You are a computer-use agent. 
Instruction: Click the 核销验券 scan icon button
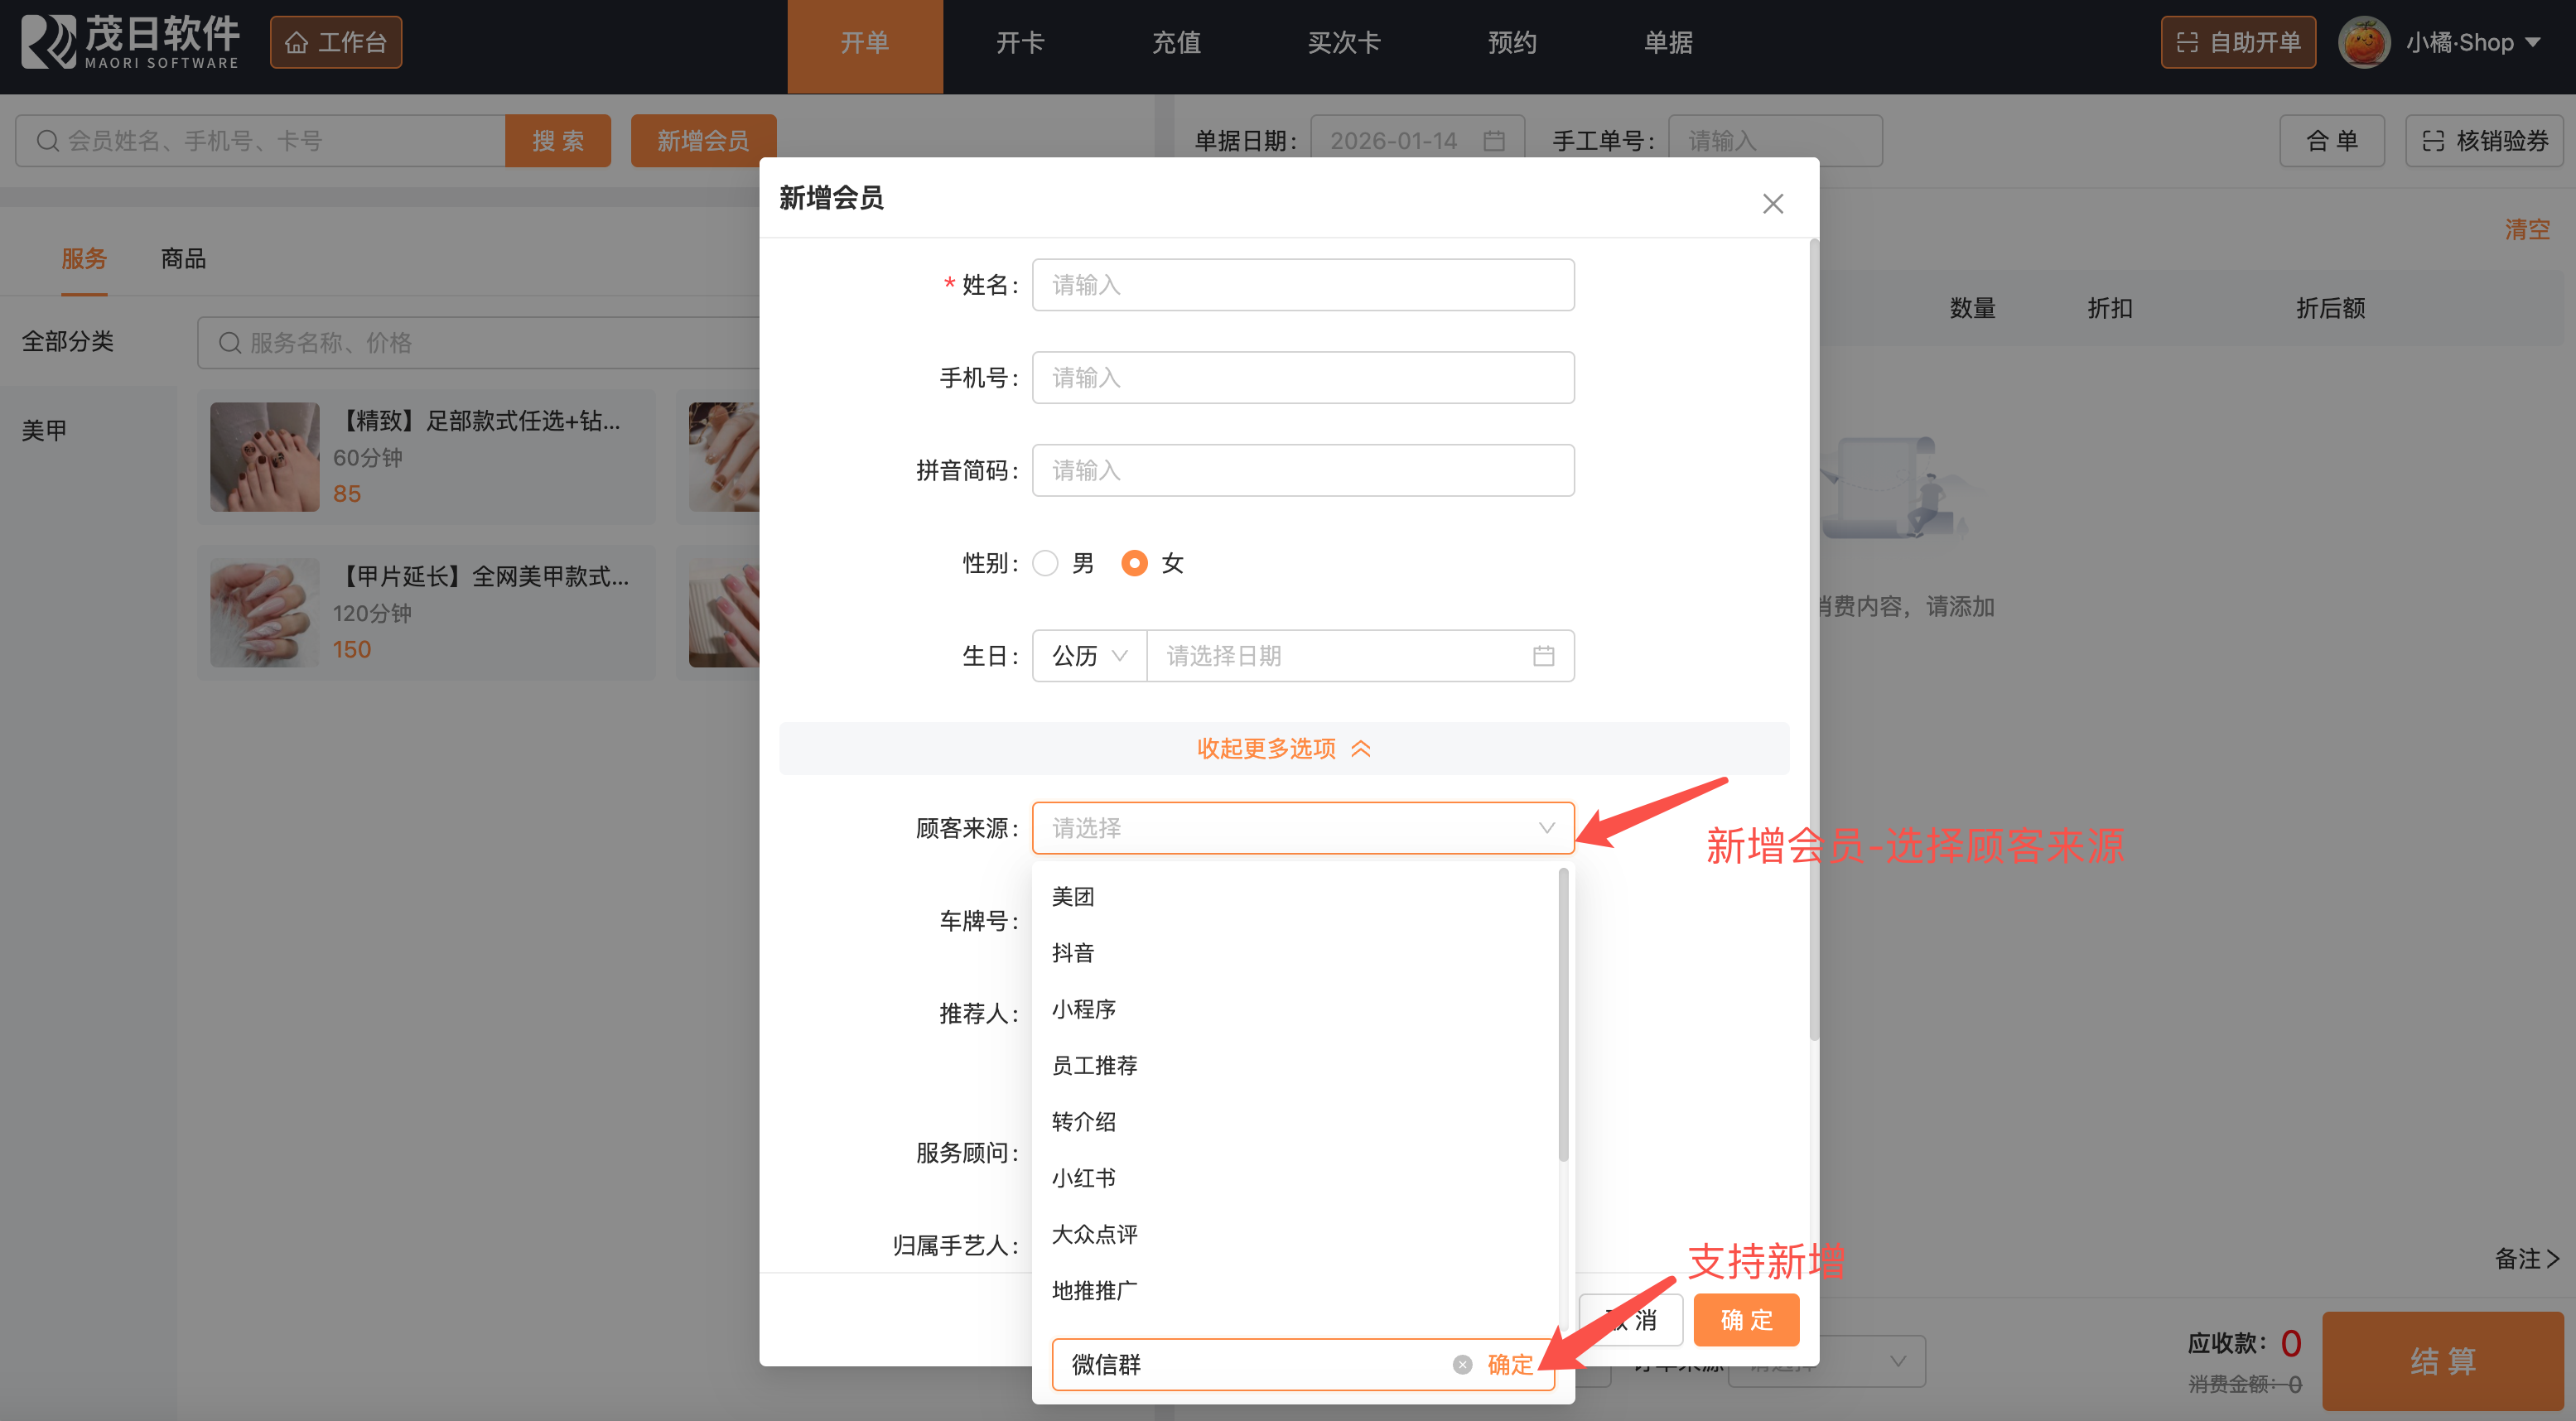2484,141
